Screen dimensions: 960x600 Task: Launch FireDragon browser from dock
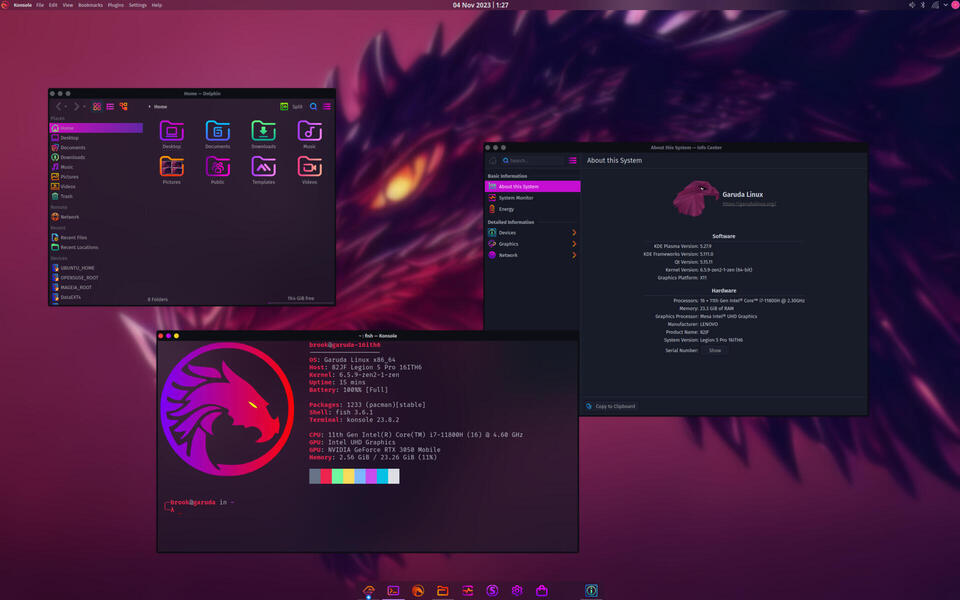(x=418, y=591)
